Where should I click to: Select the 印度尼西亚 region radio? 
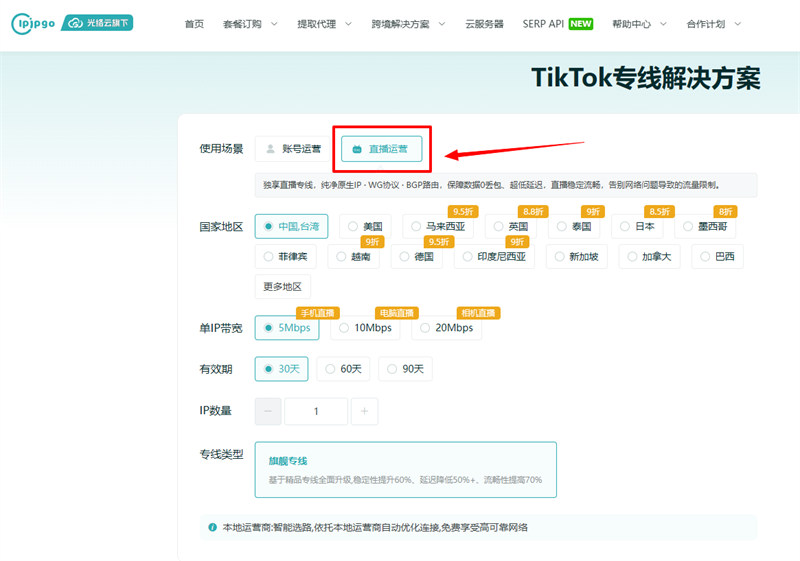494,257
